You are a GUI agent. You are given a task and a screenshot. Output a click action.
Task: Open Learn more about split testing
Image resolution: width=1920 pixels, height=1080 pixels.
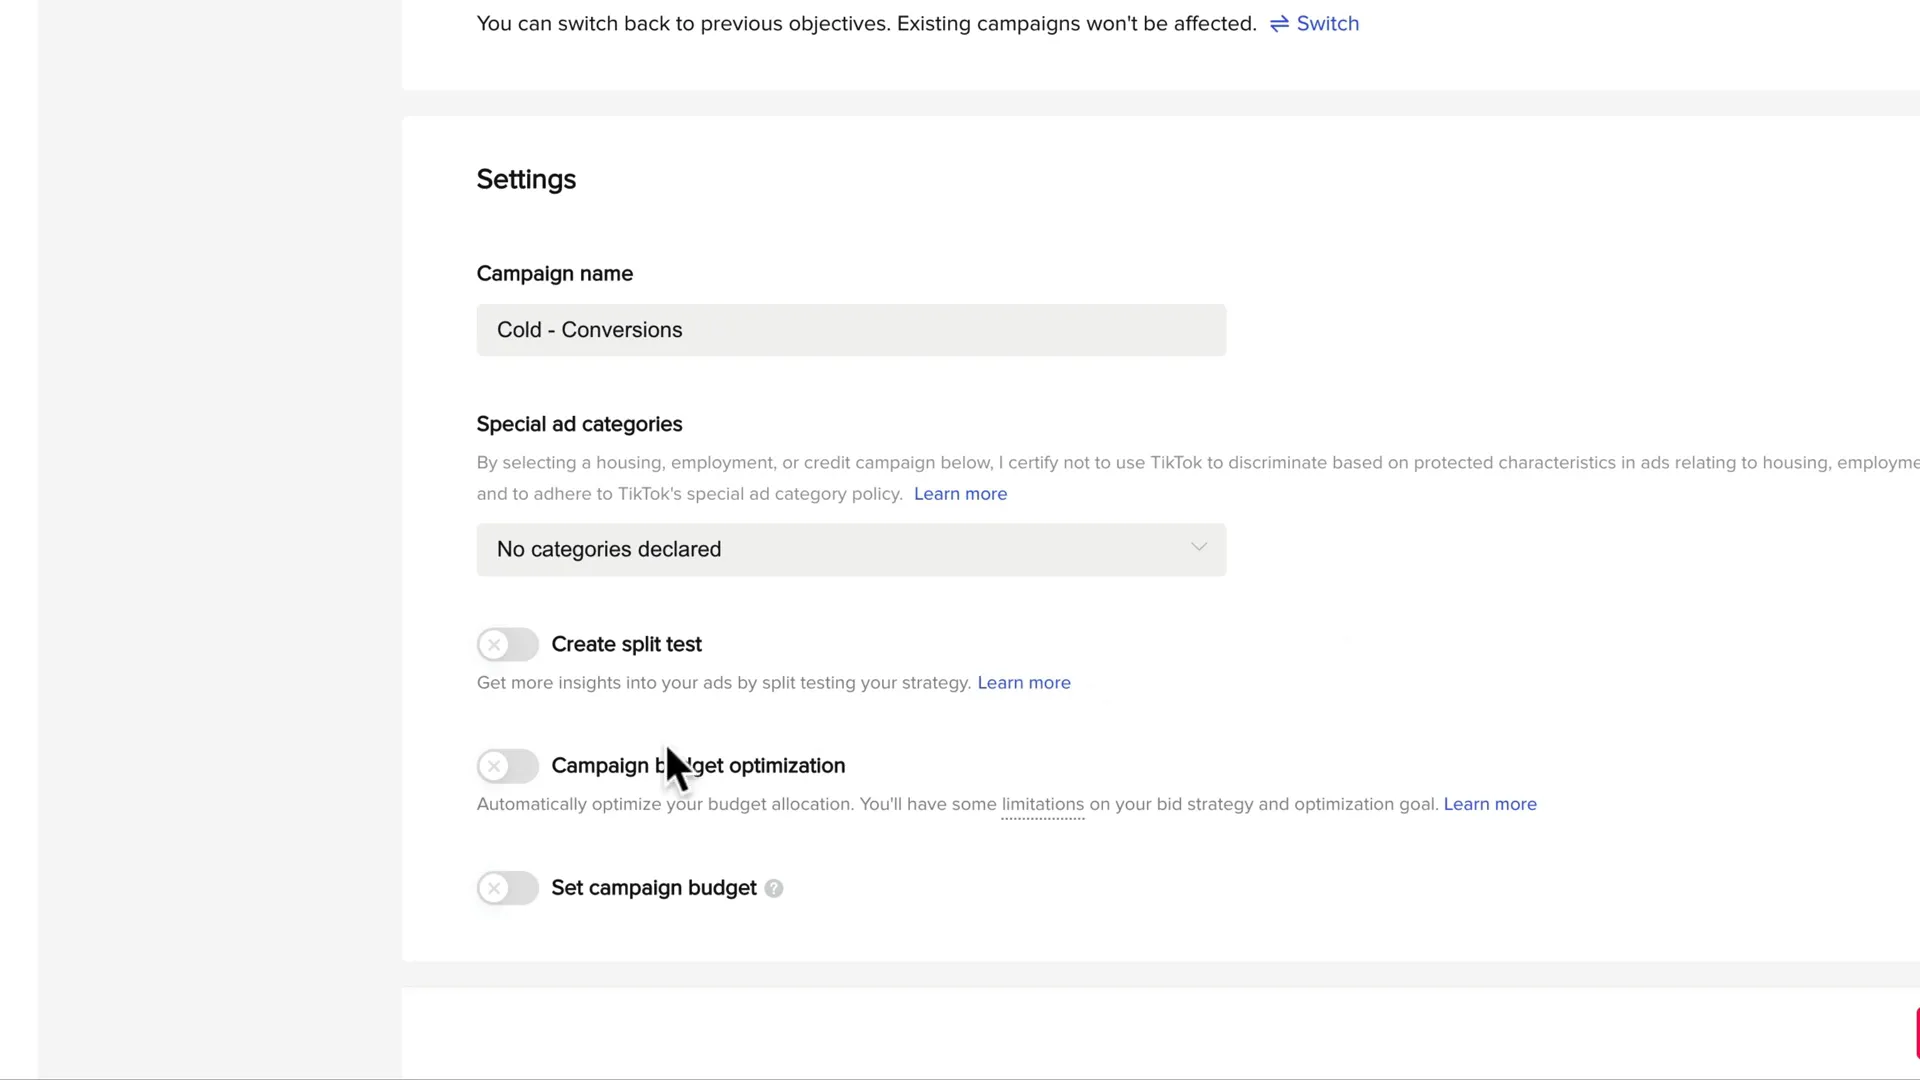[x=1023, y=683]
